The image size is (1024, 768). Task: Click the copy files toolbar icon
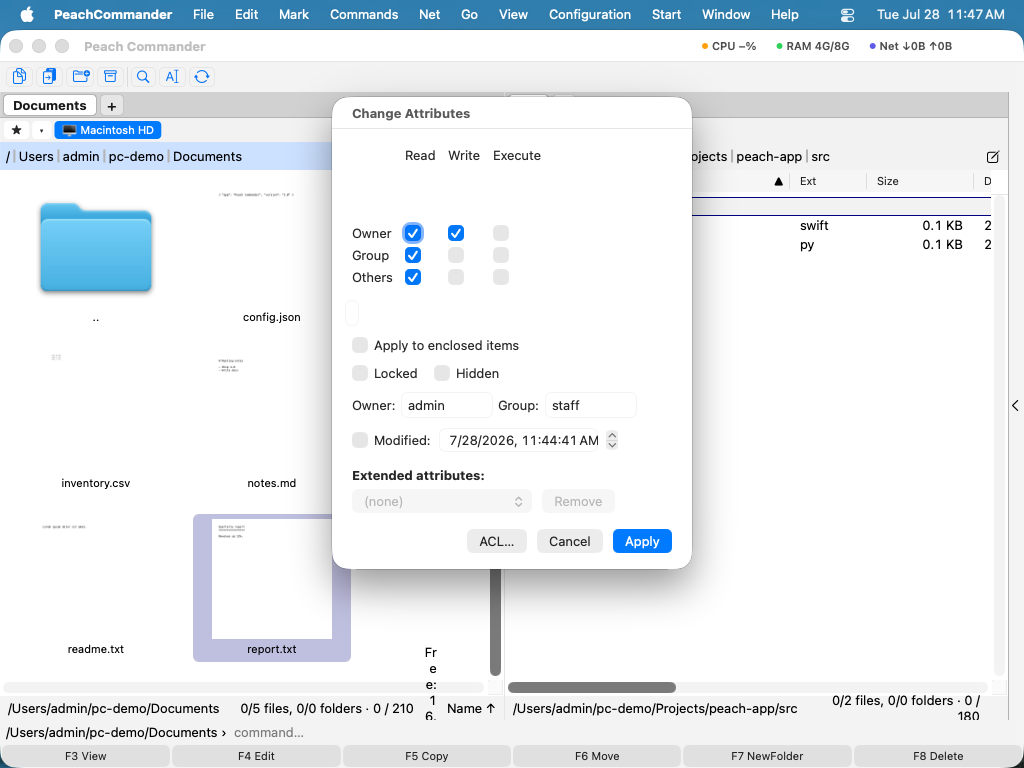point(20,76)
